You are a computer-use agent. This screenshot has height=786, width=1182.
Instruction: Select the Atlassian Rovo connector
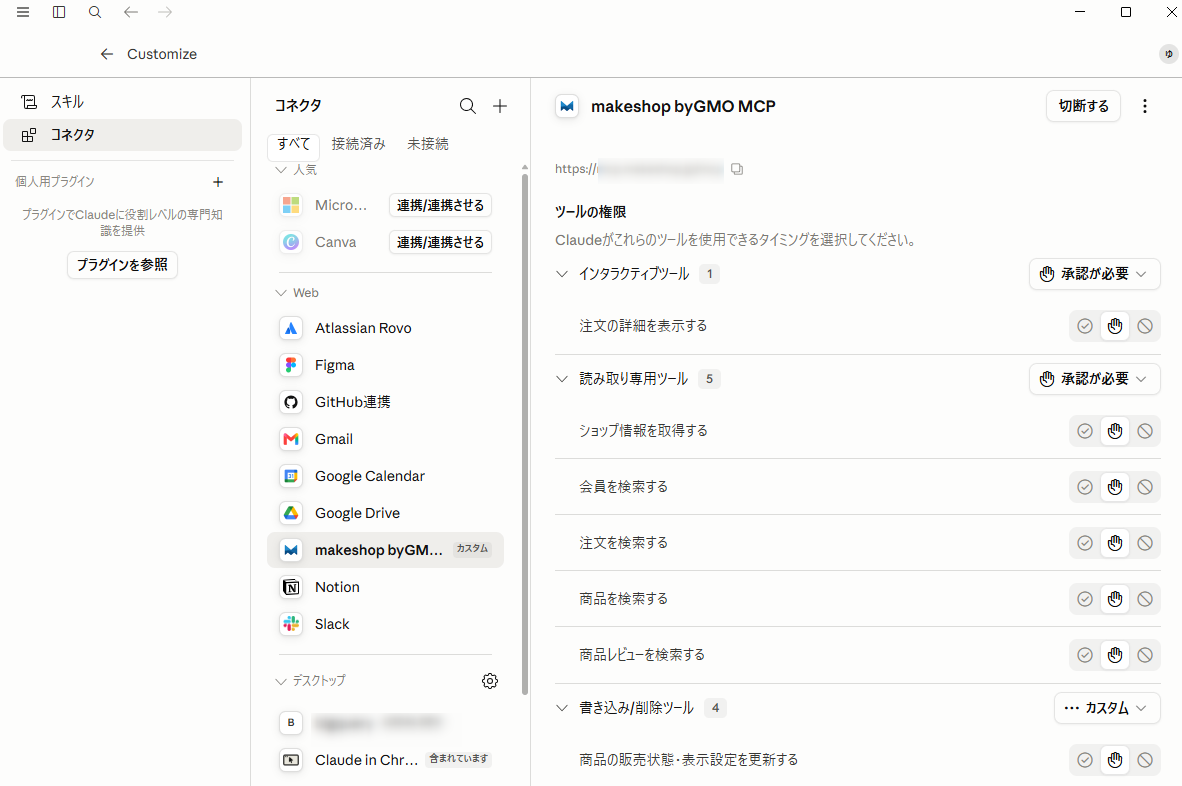click(x=385, y=329)
